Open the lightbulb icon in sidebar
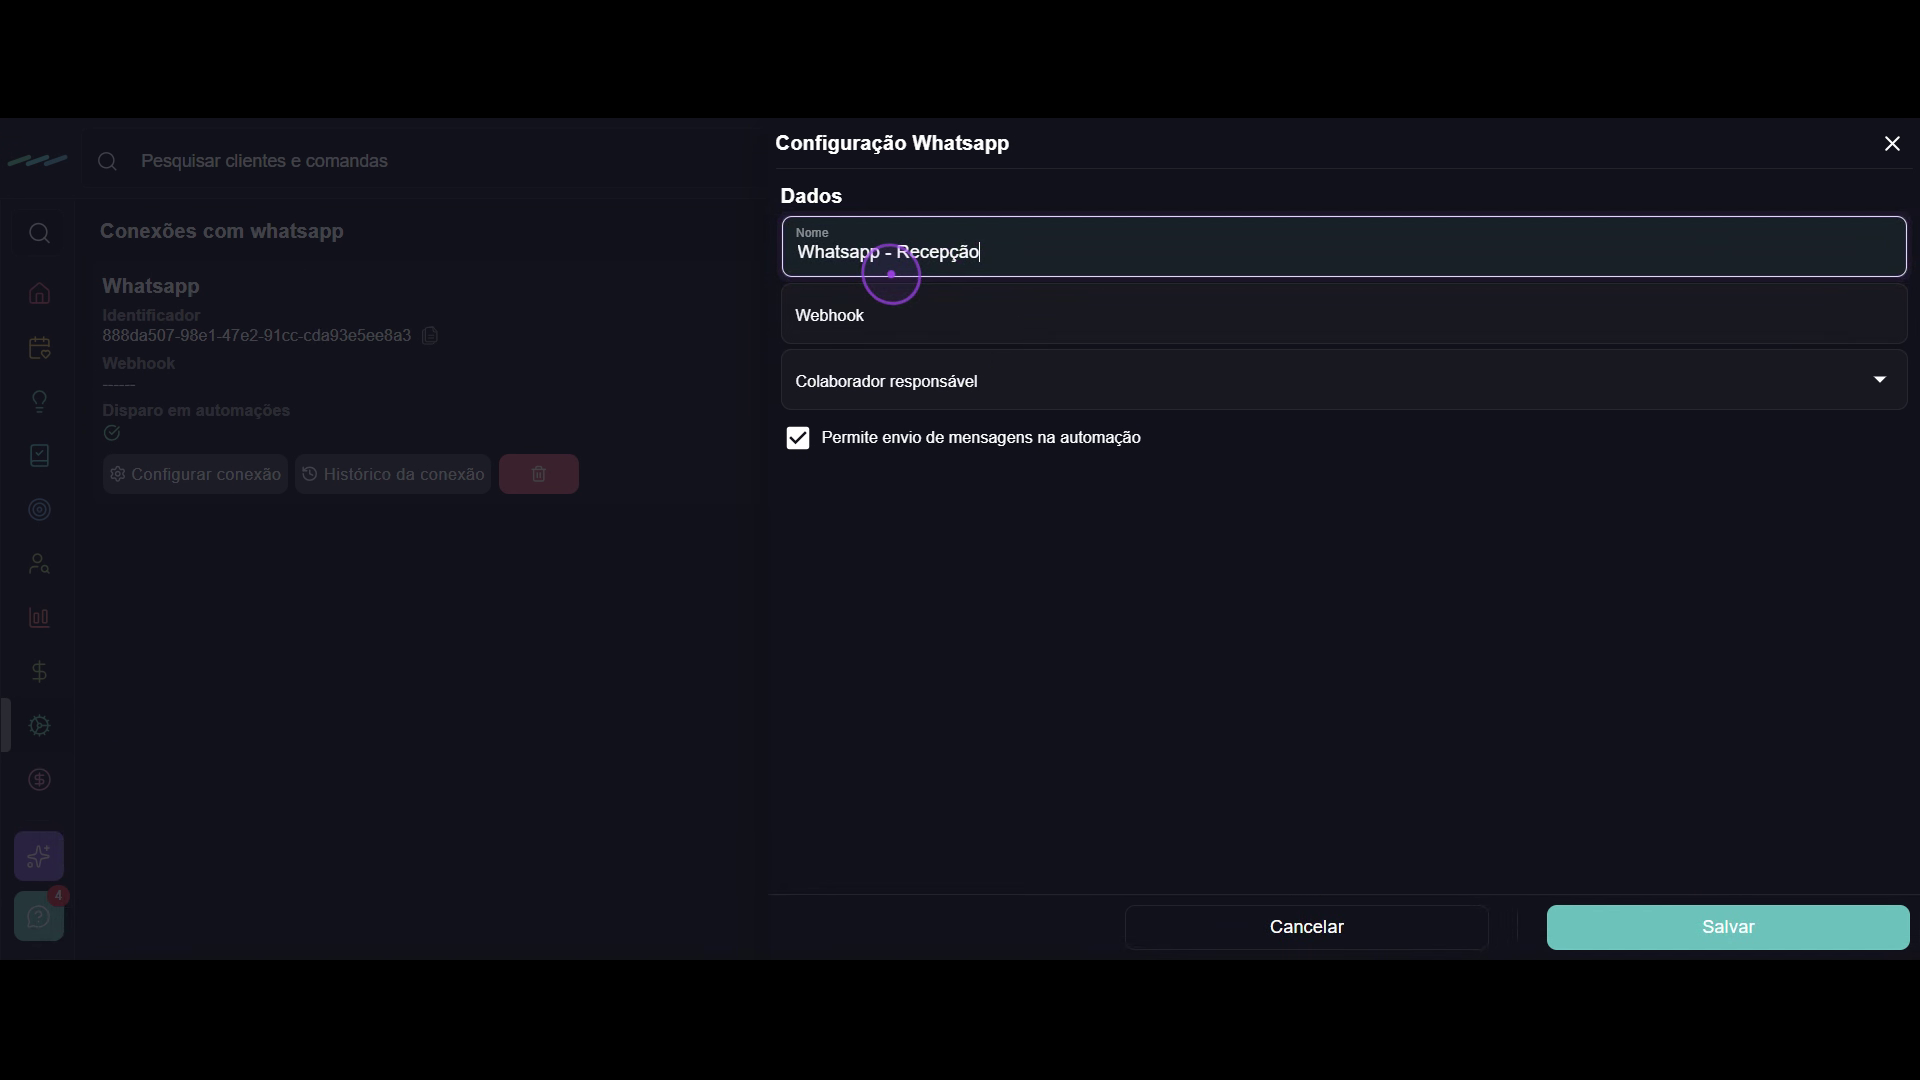The image size is (1920, 1080). [x=39, y=402]
